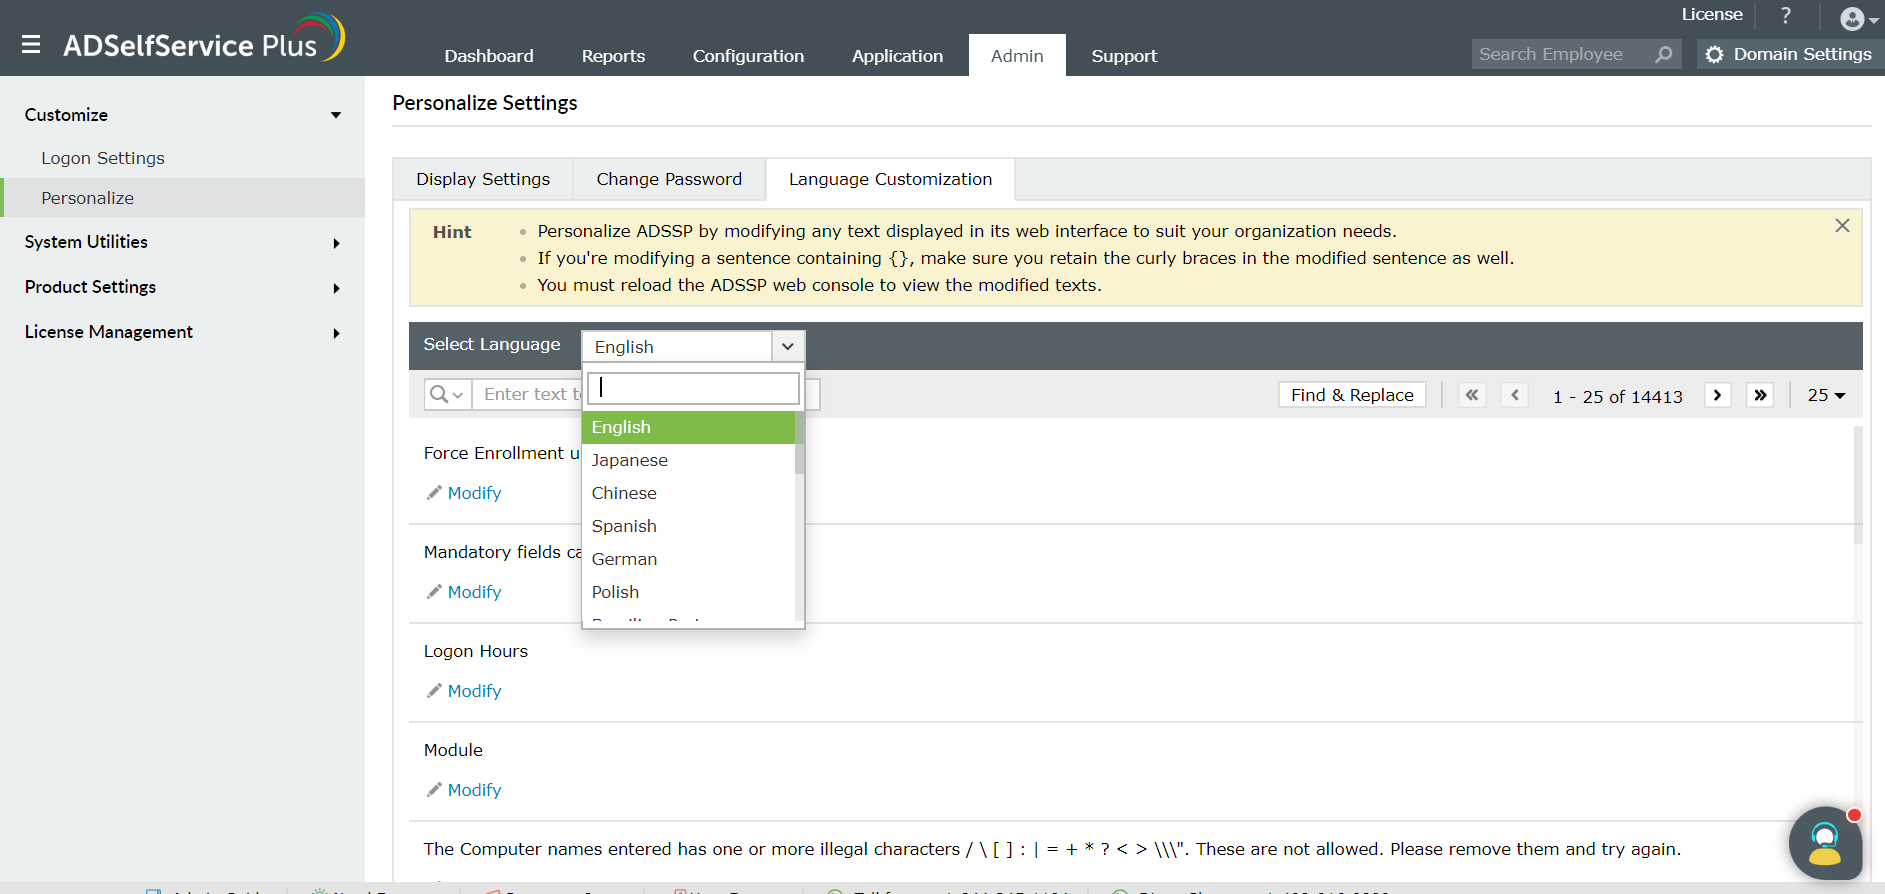The height and width of the screenshot is (894, 1885).
Task: Click the Search Employee magnifier icon
Action: pos(1663,54)
